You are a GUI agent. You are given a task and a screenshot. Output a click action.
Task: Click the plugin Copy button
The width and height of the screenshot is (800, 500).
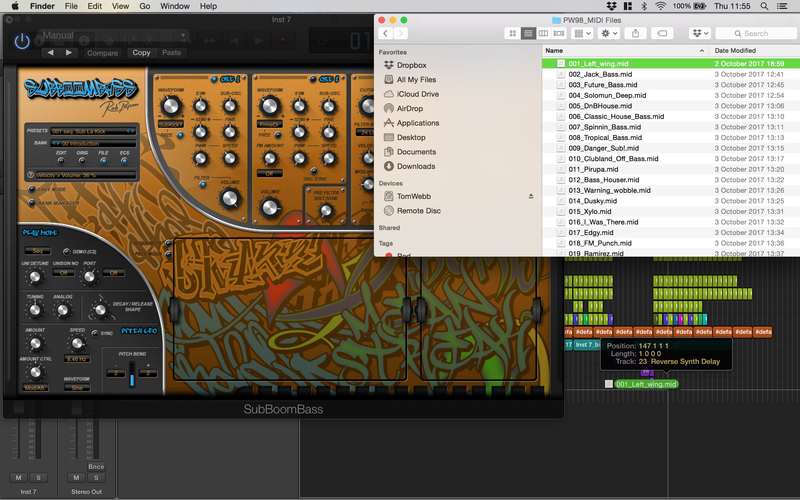(141, 52)
